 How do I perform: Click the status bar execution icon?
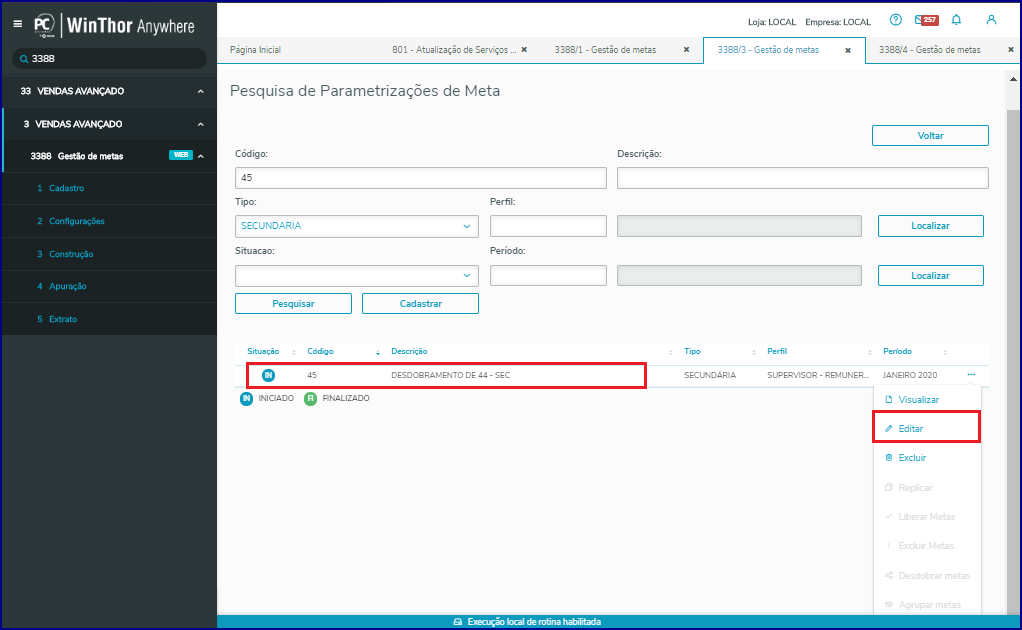pos(458,622)
